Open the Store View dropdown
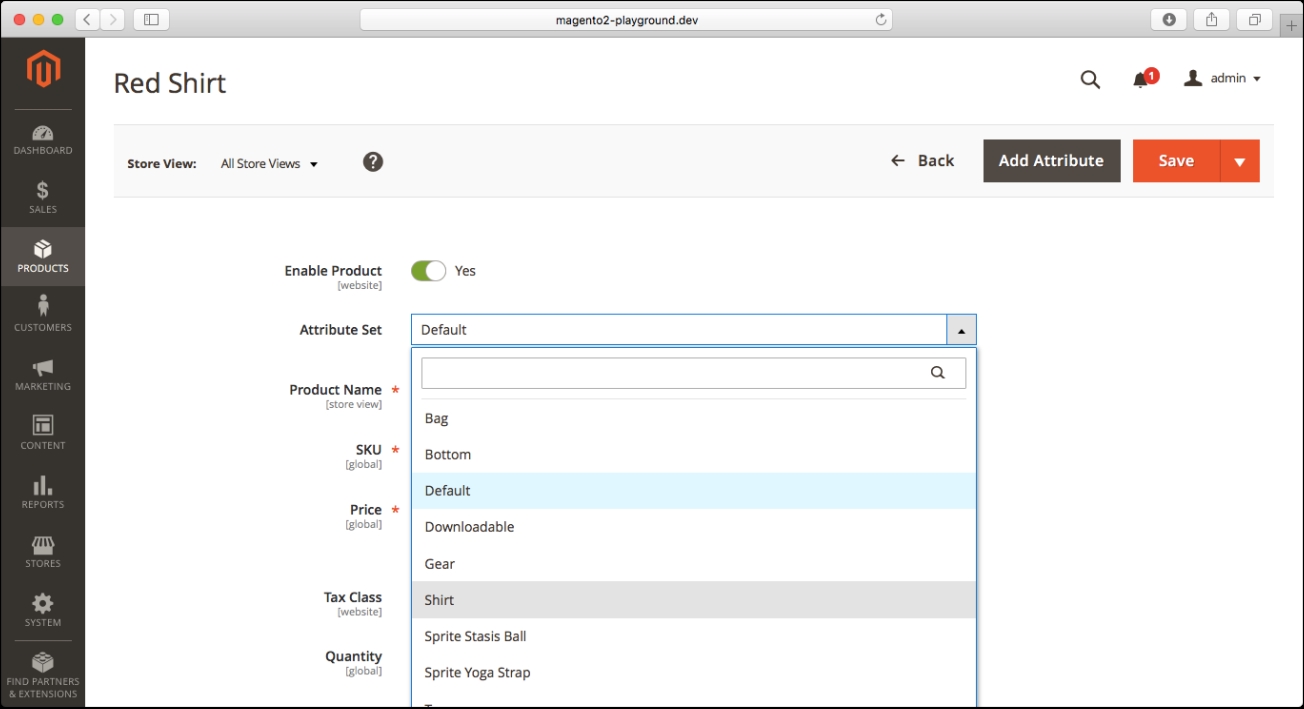 point(269,163)
